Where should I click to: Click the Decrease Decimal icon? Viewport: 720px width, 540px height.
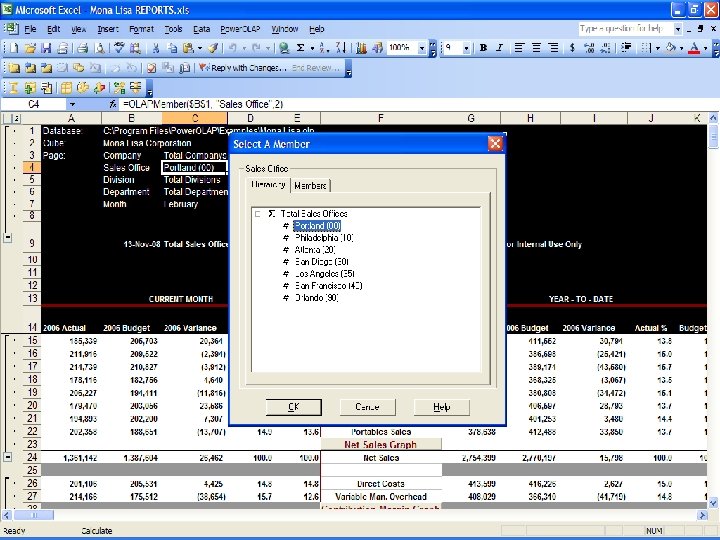pos(606,48)
